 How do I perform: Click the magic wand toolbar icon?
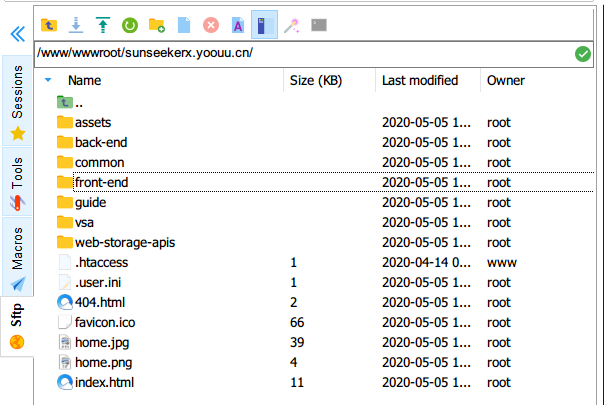pos(291,23)
